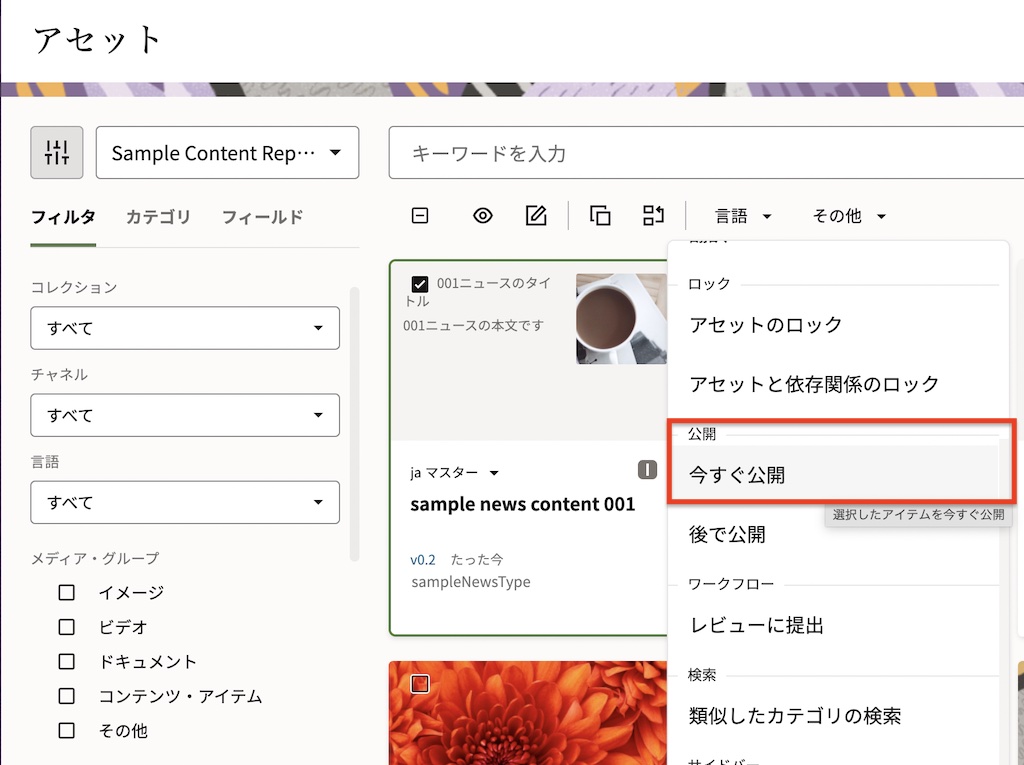This screenshot has height=765, width=1024.
Task: Expand the チャネル filter dropdown
Action: (x=184, y=415)
